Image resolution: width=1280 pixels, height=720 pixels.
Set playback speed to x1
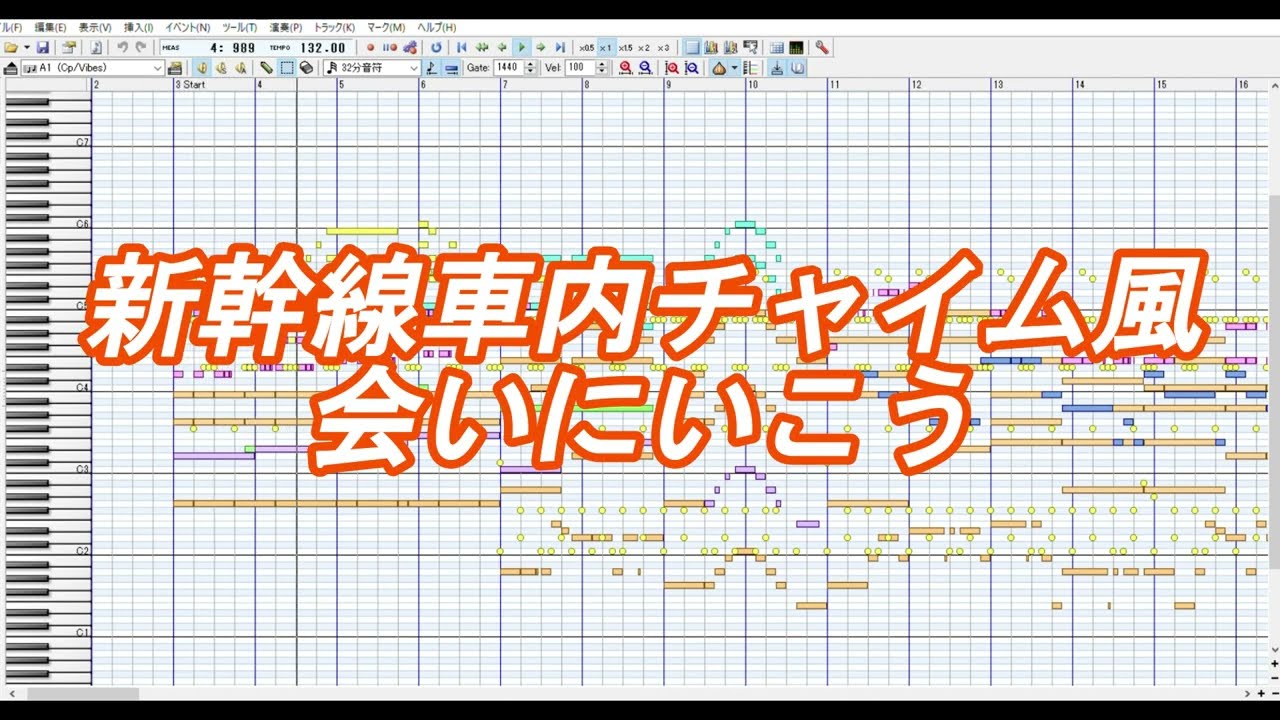coord(606,47)
